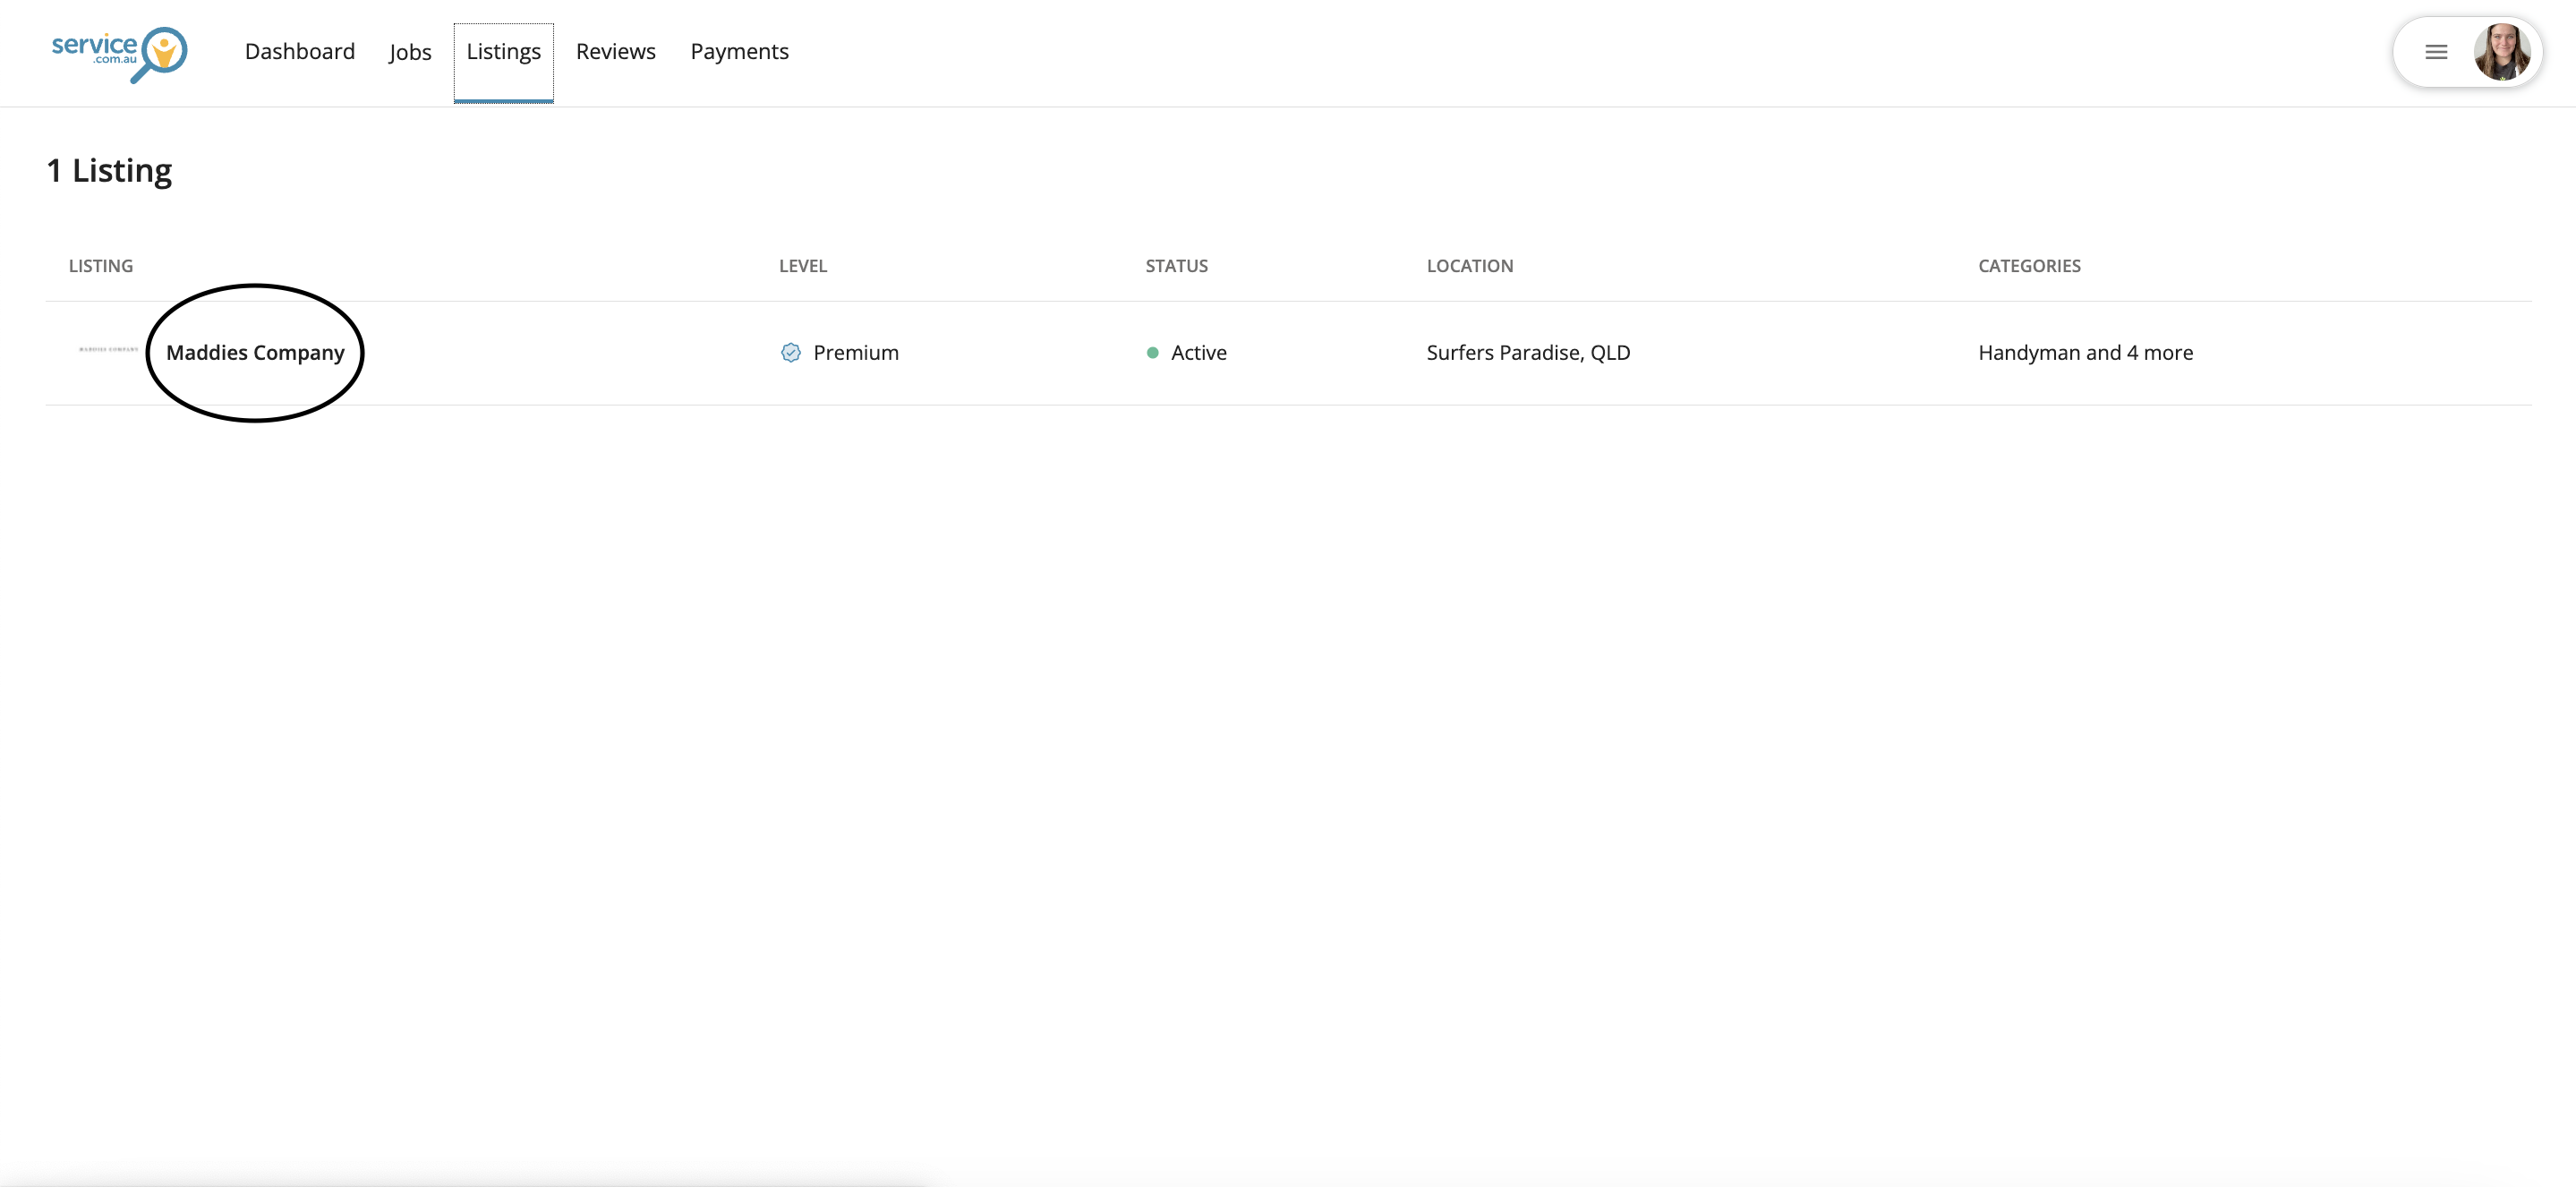Click the Maddies Company logo thumbnail

point(108,350)
